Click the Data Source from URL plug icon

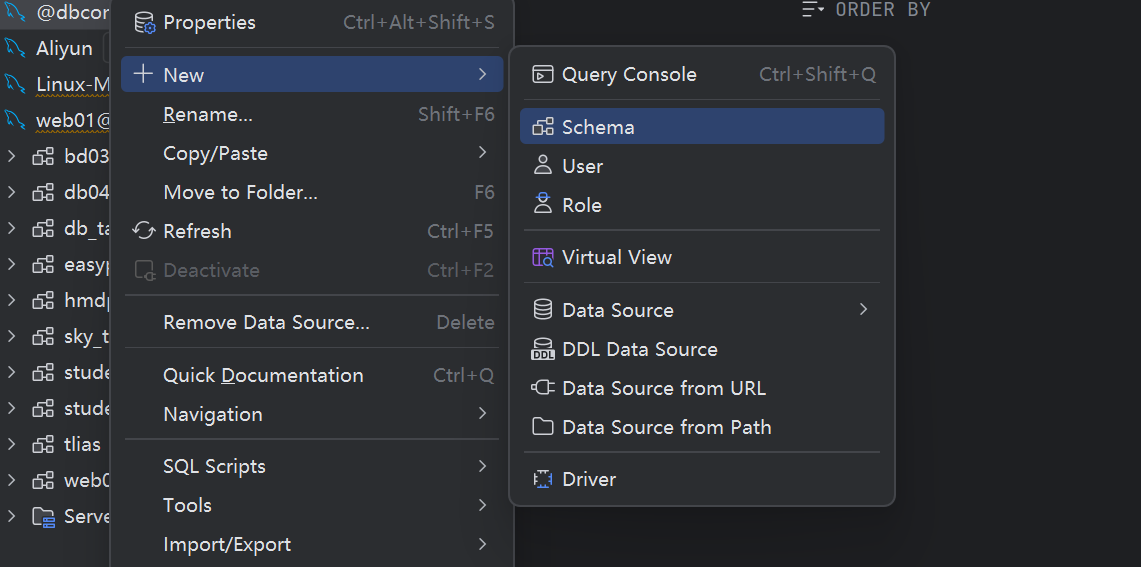pos(543,388)
